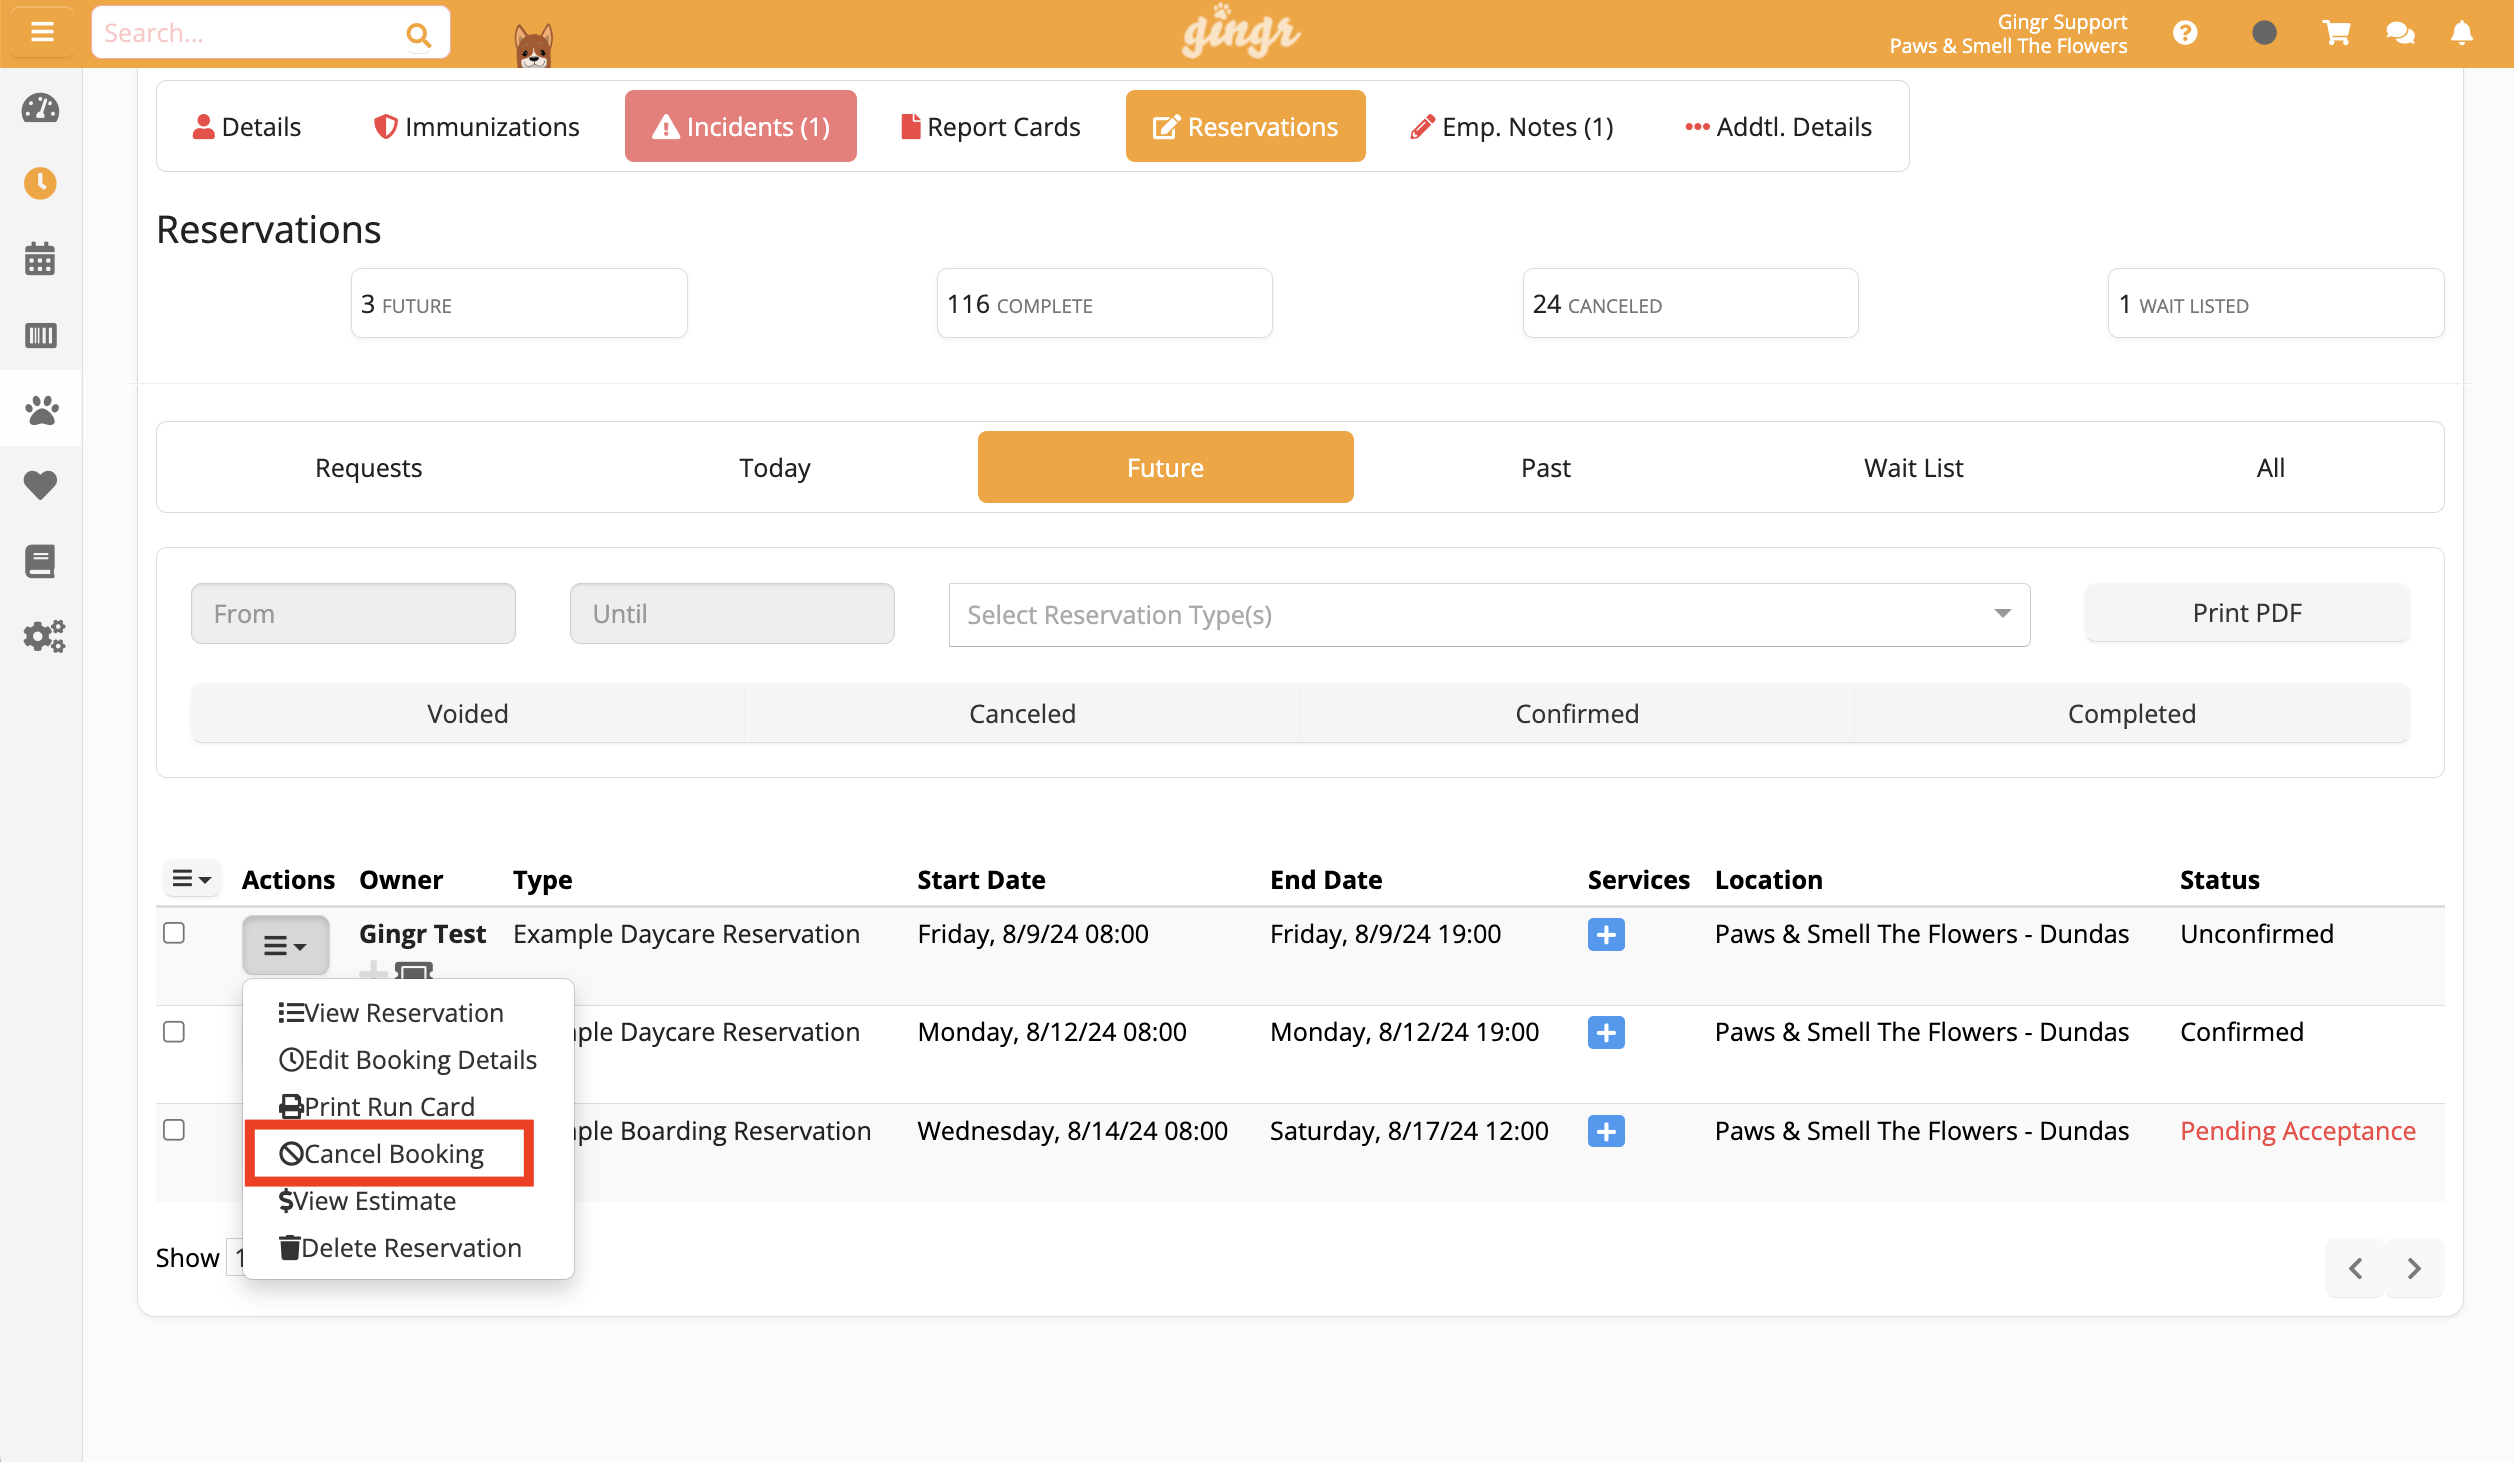
Task: Click the Print PDF button
Action: (x=2247, y=612)
